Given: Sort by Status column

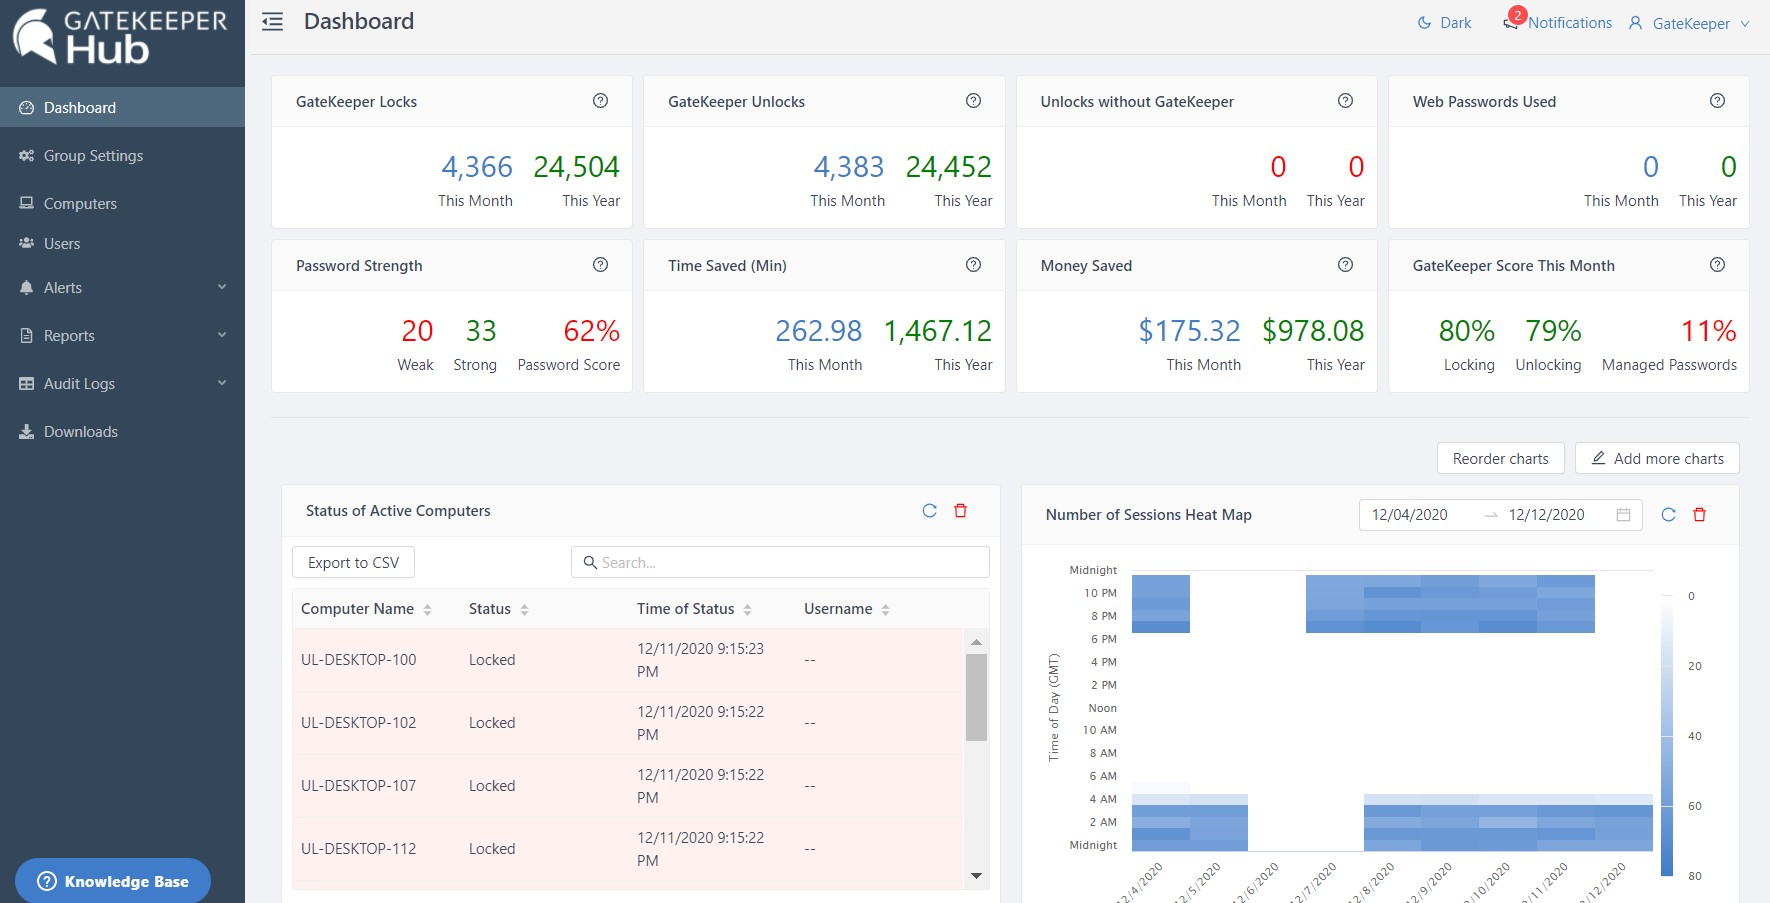Looking at the screenshot, I should tap(498, 608).
